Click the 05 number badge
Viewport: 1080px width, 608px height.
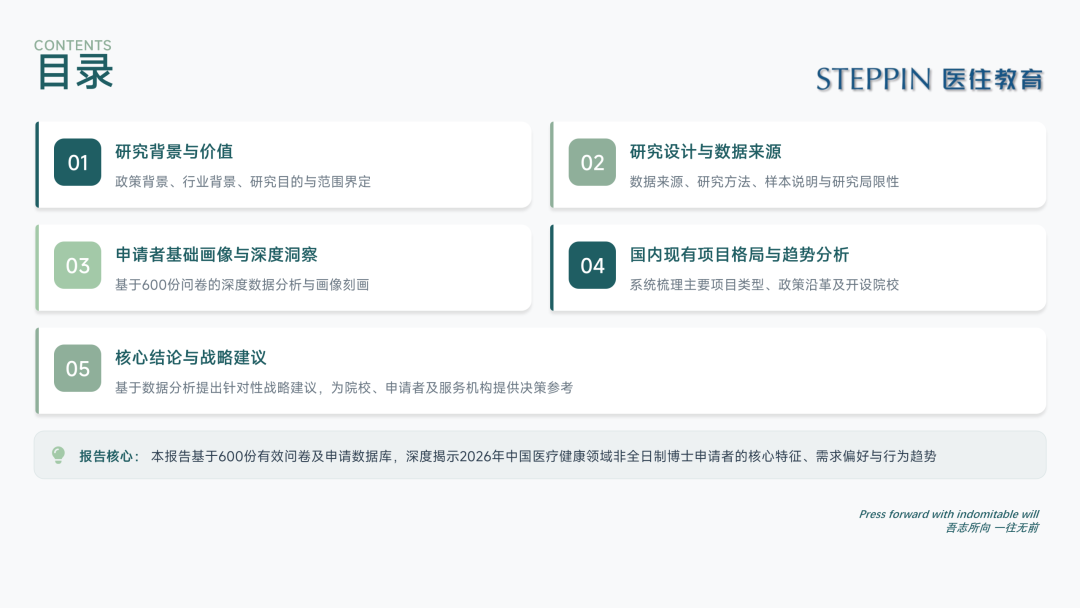(x=78, y=368)
